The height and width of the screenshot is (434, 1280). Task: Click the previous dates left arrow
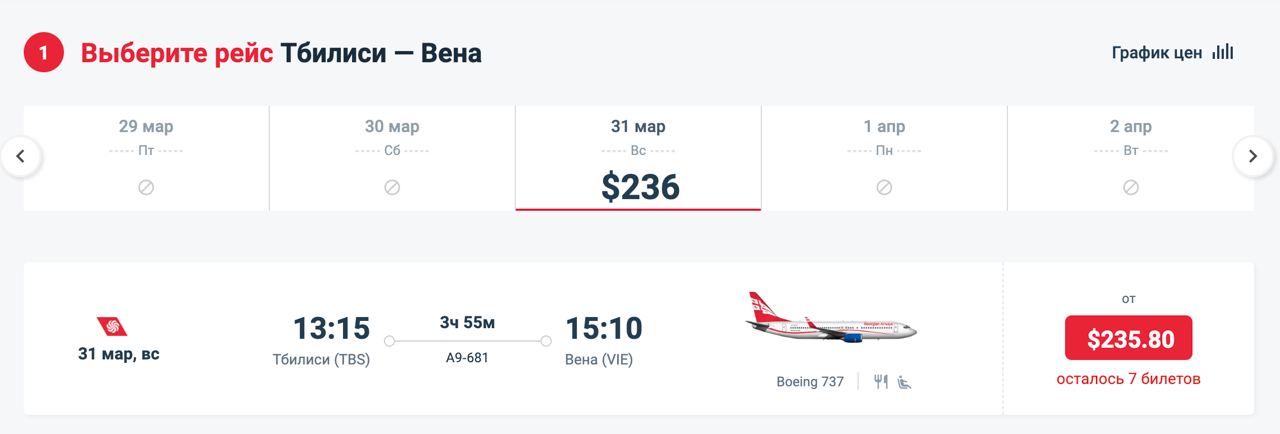[x=21, y=156]
